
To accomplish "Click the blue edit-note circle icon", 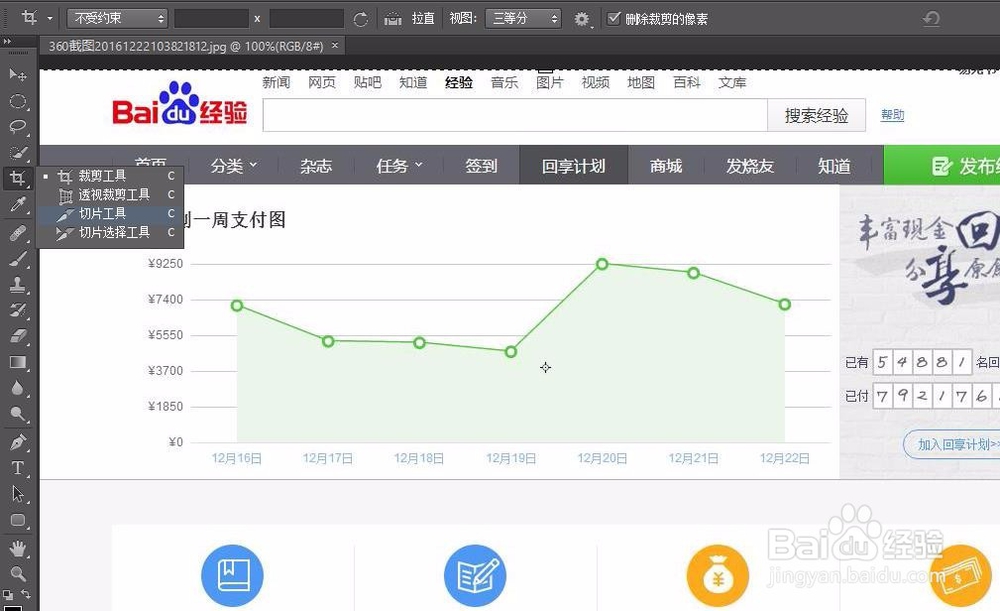I will coord(475,575).
